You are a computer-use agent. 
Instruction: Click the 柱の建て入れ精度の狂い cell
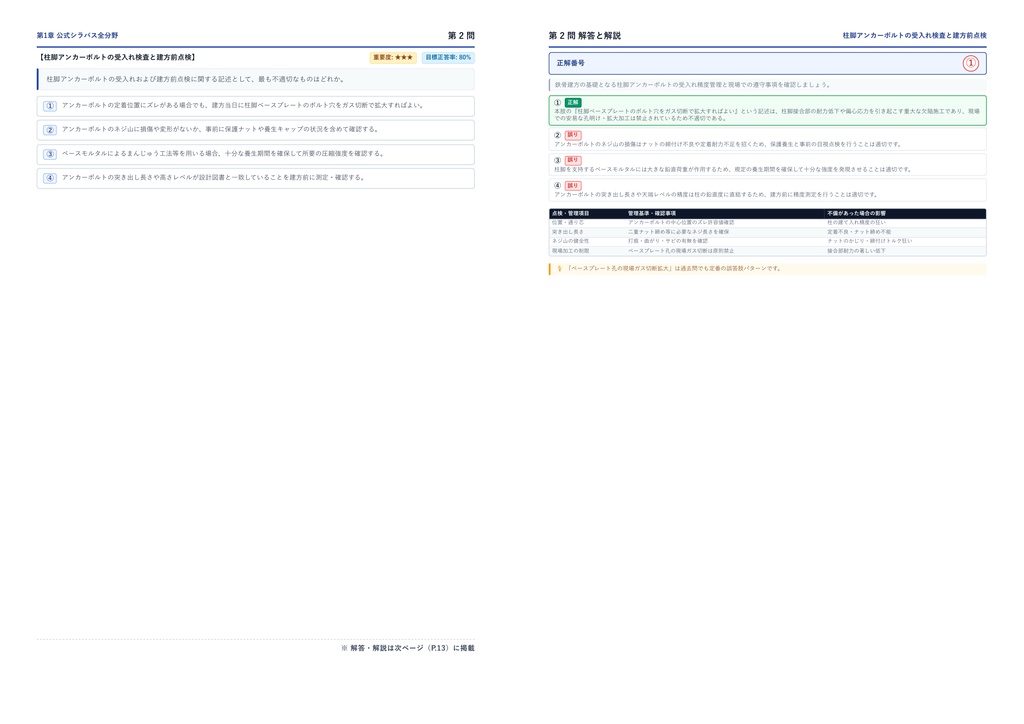click(856, 223)
